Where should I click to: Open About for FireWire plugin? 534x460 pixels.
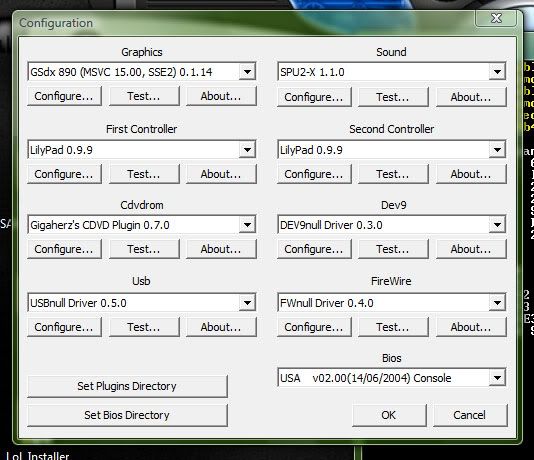coord(471,327)
